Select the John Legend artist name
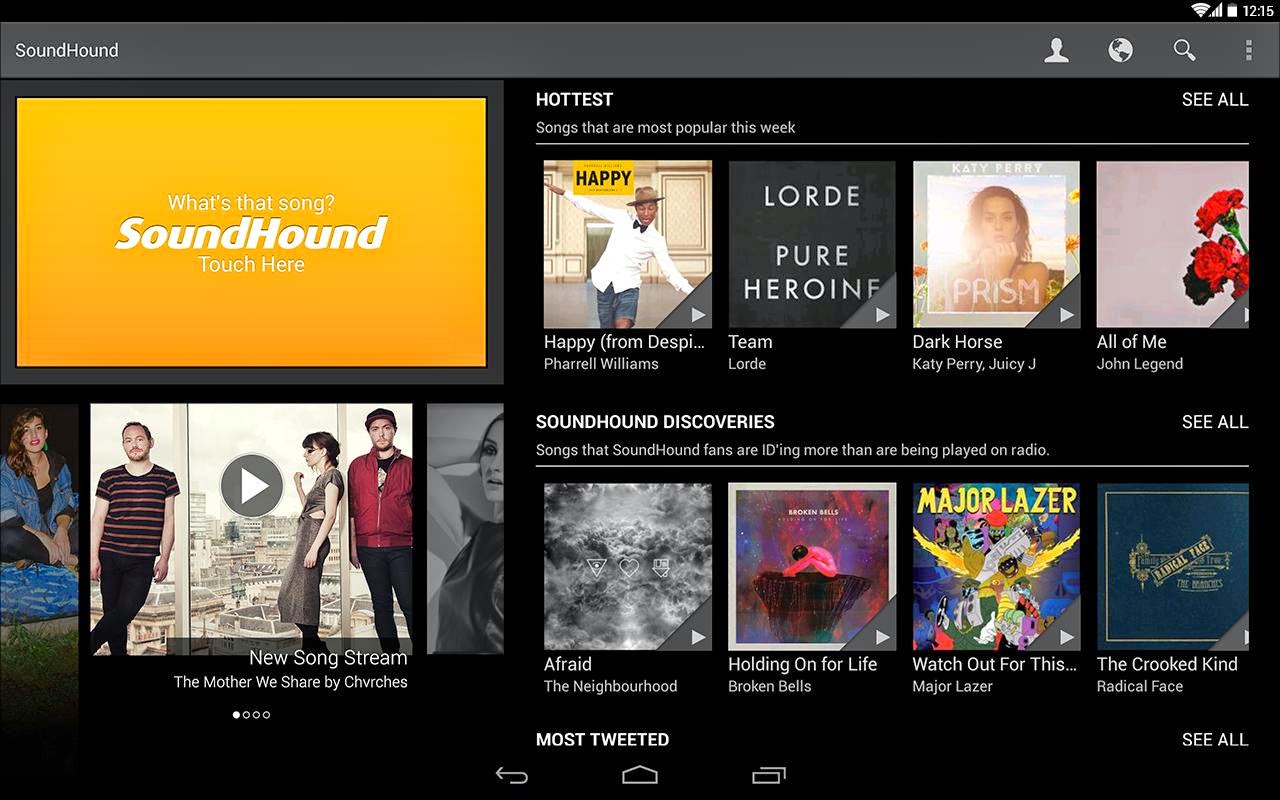1280x800 pixels. tap(1139, 364)
